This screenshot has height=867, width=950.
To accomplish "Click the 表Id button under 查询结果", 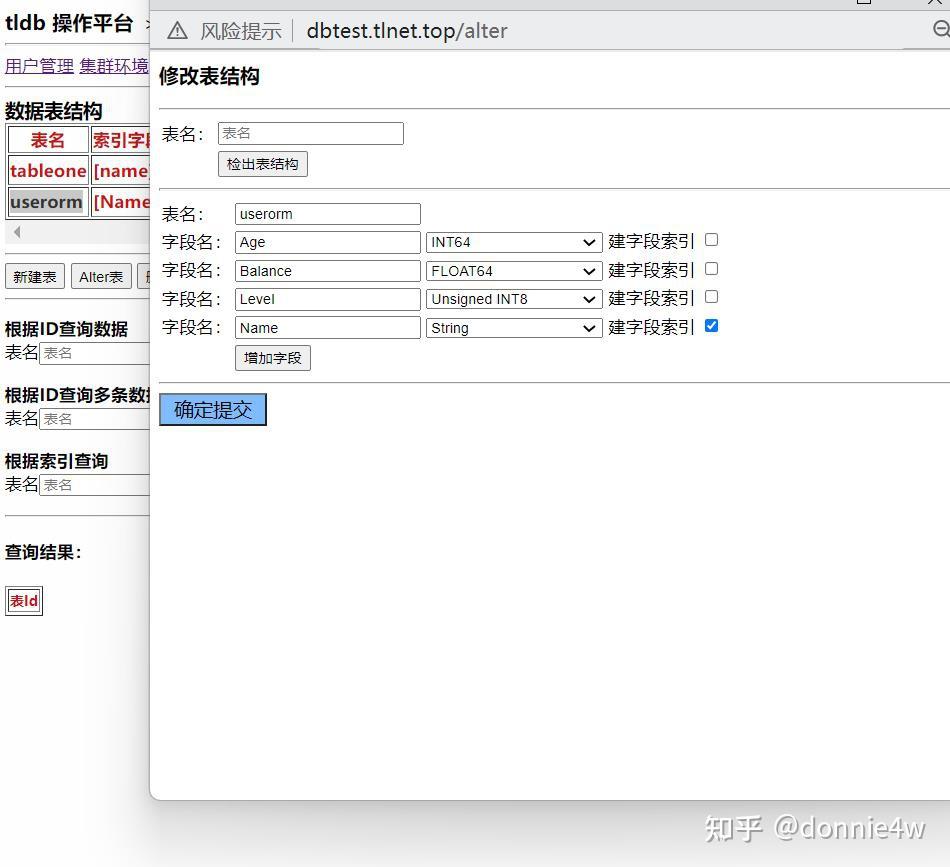I will (x=23, y=600).
